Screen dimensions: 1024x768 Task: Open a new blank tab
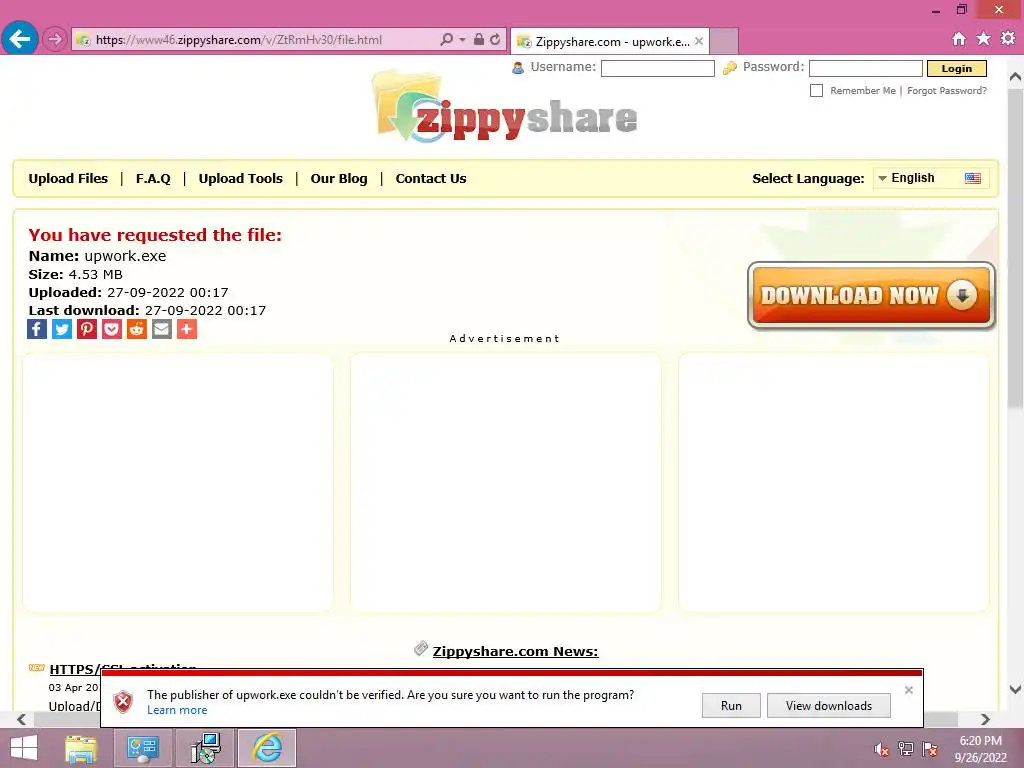click(724, 41)
